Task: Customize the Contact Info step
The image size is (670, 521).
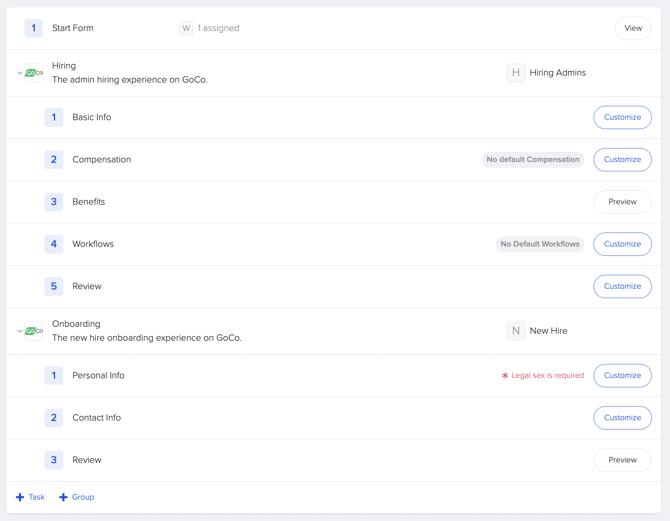Action: [x=622, y=418]
